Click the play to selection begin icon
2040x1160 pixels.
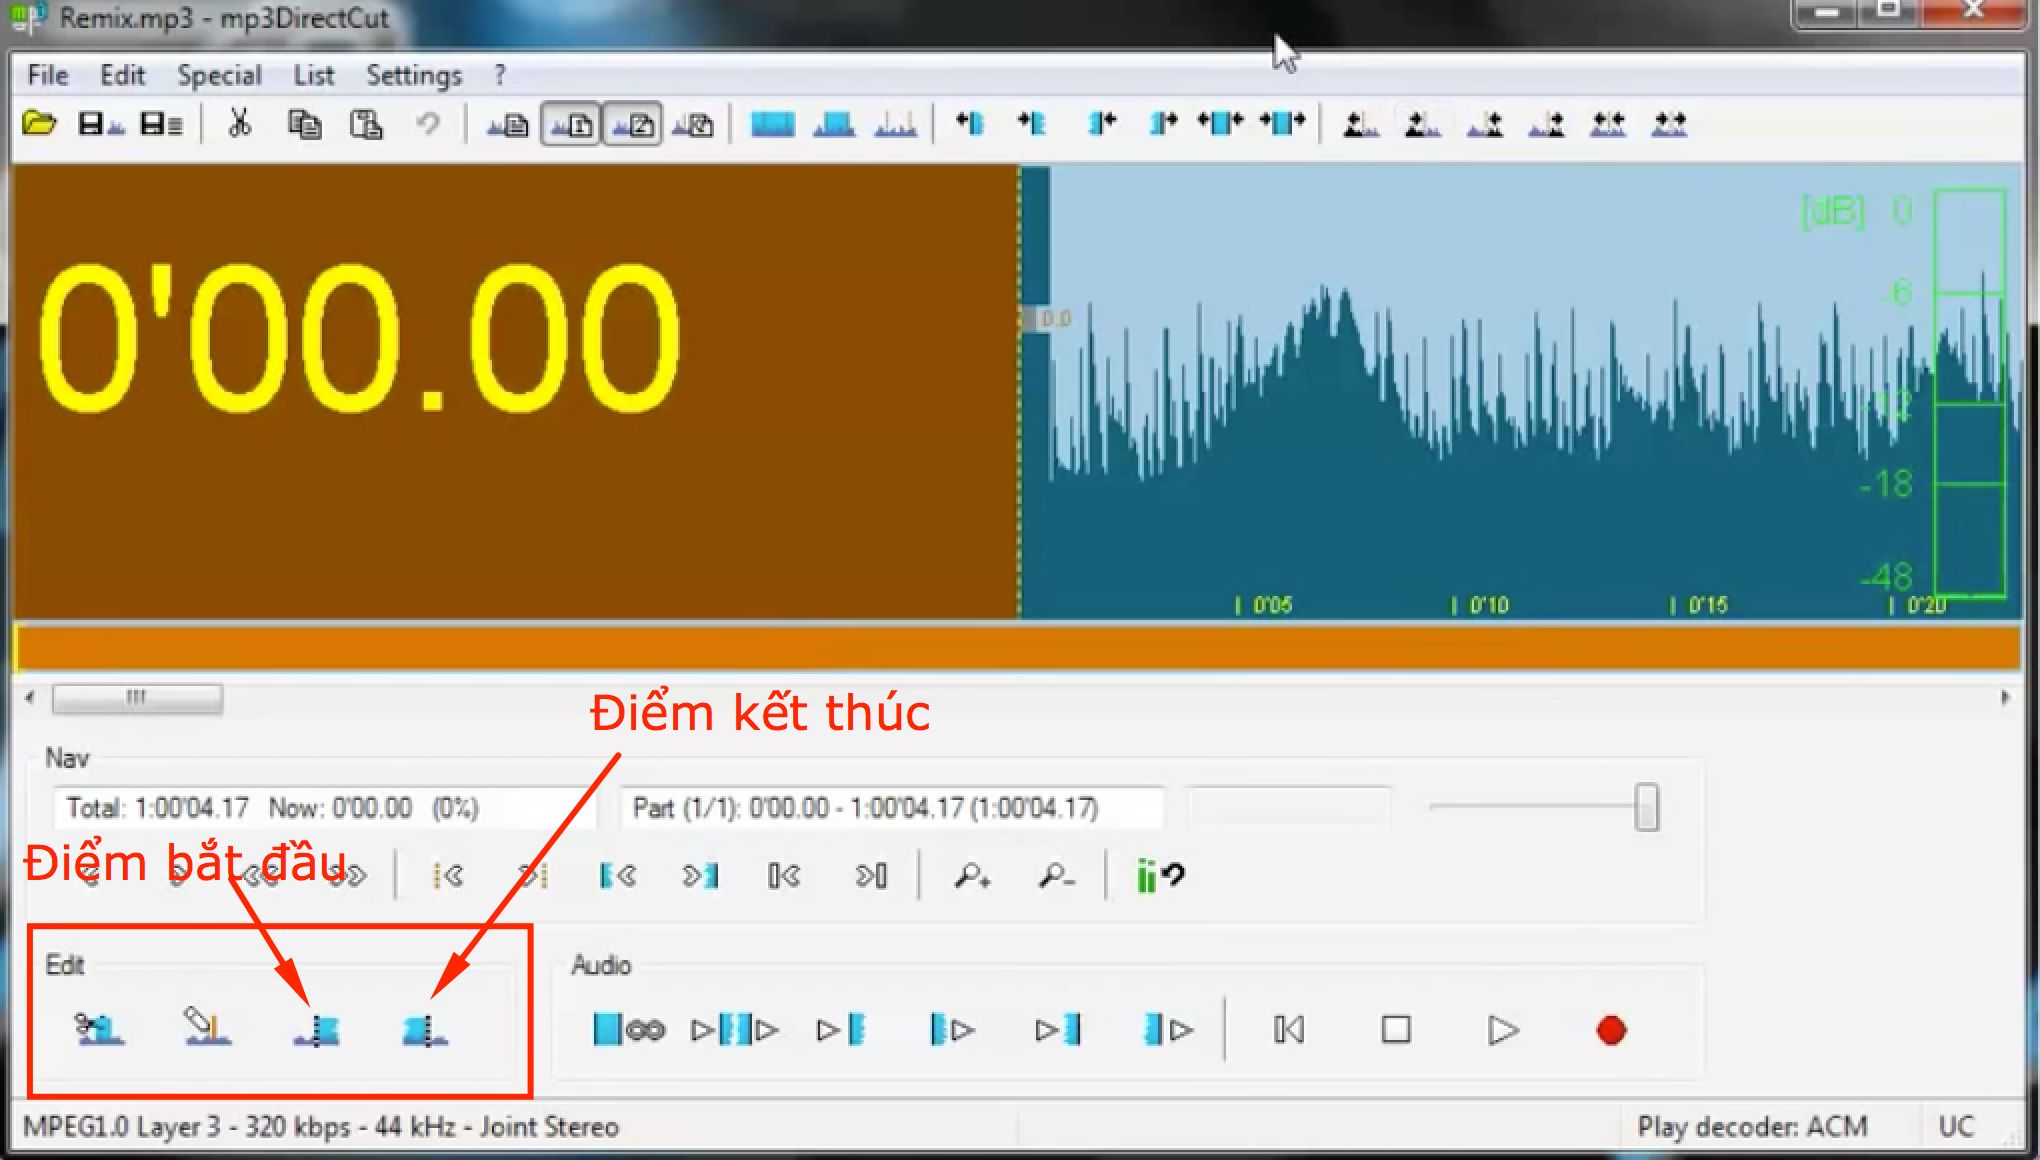coord(842,1029)
